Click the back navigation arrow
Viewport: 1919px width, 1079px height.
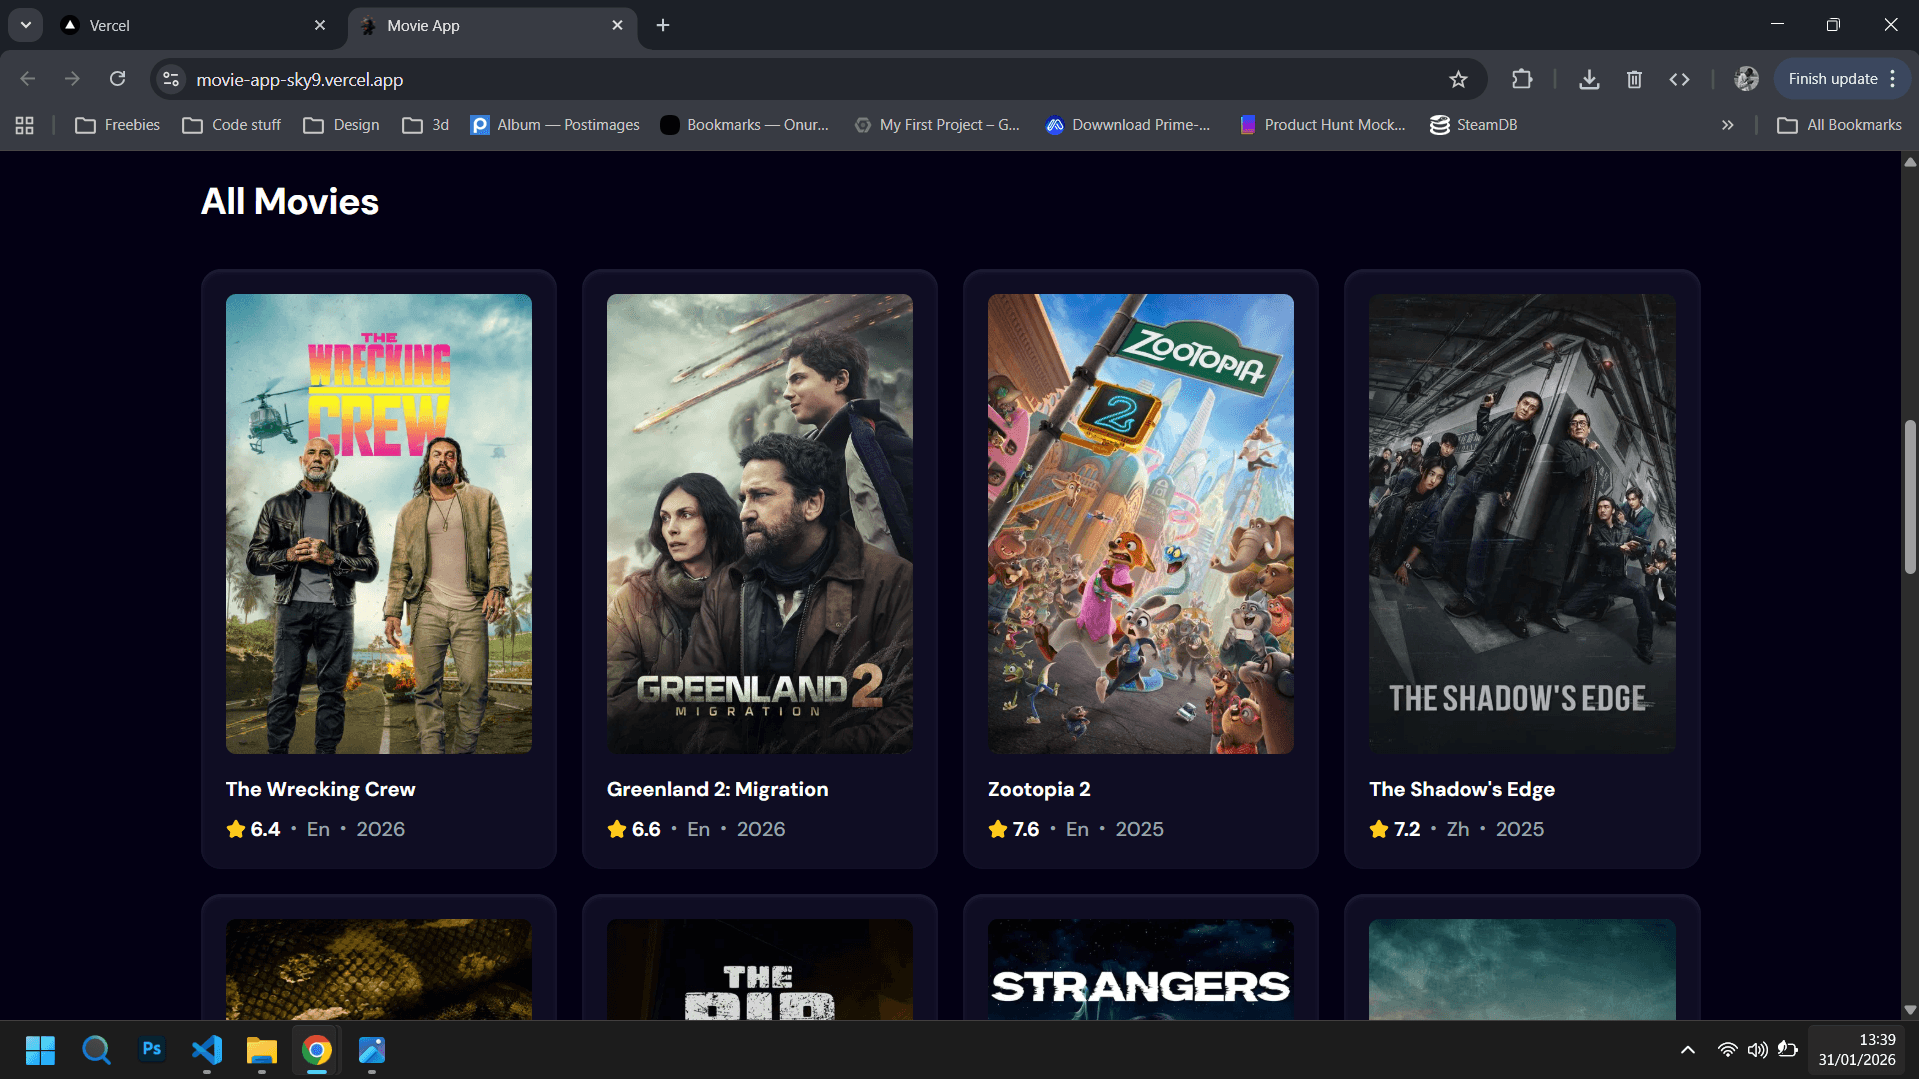pyautogui.click(x=27, y=78)
